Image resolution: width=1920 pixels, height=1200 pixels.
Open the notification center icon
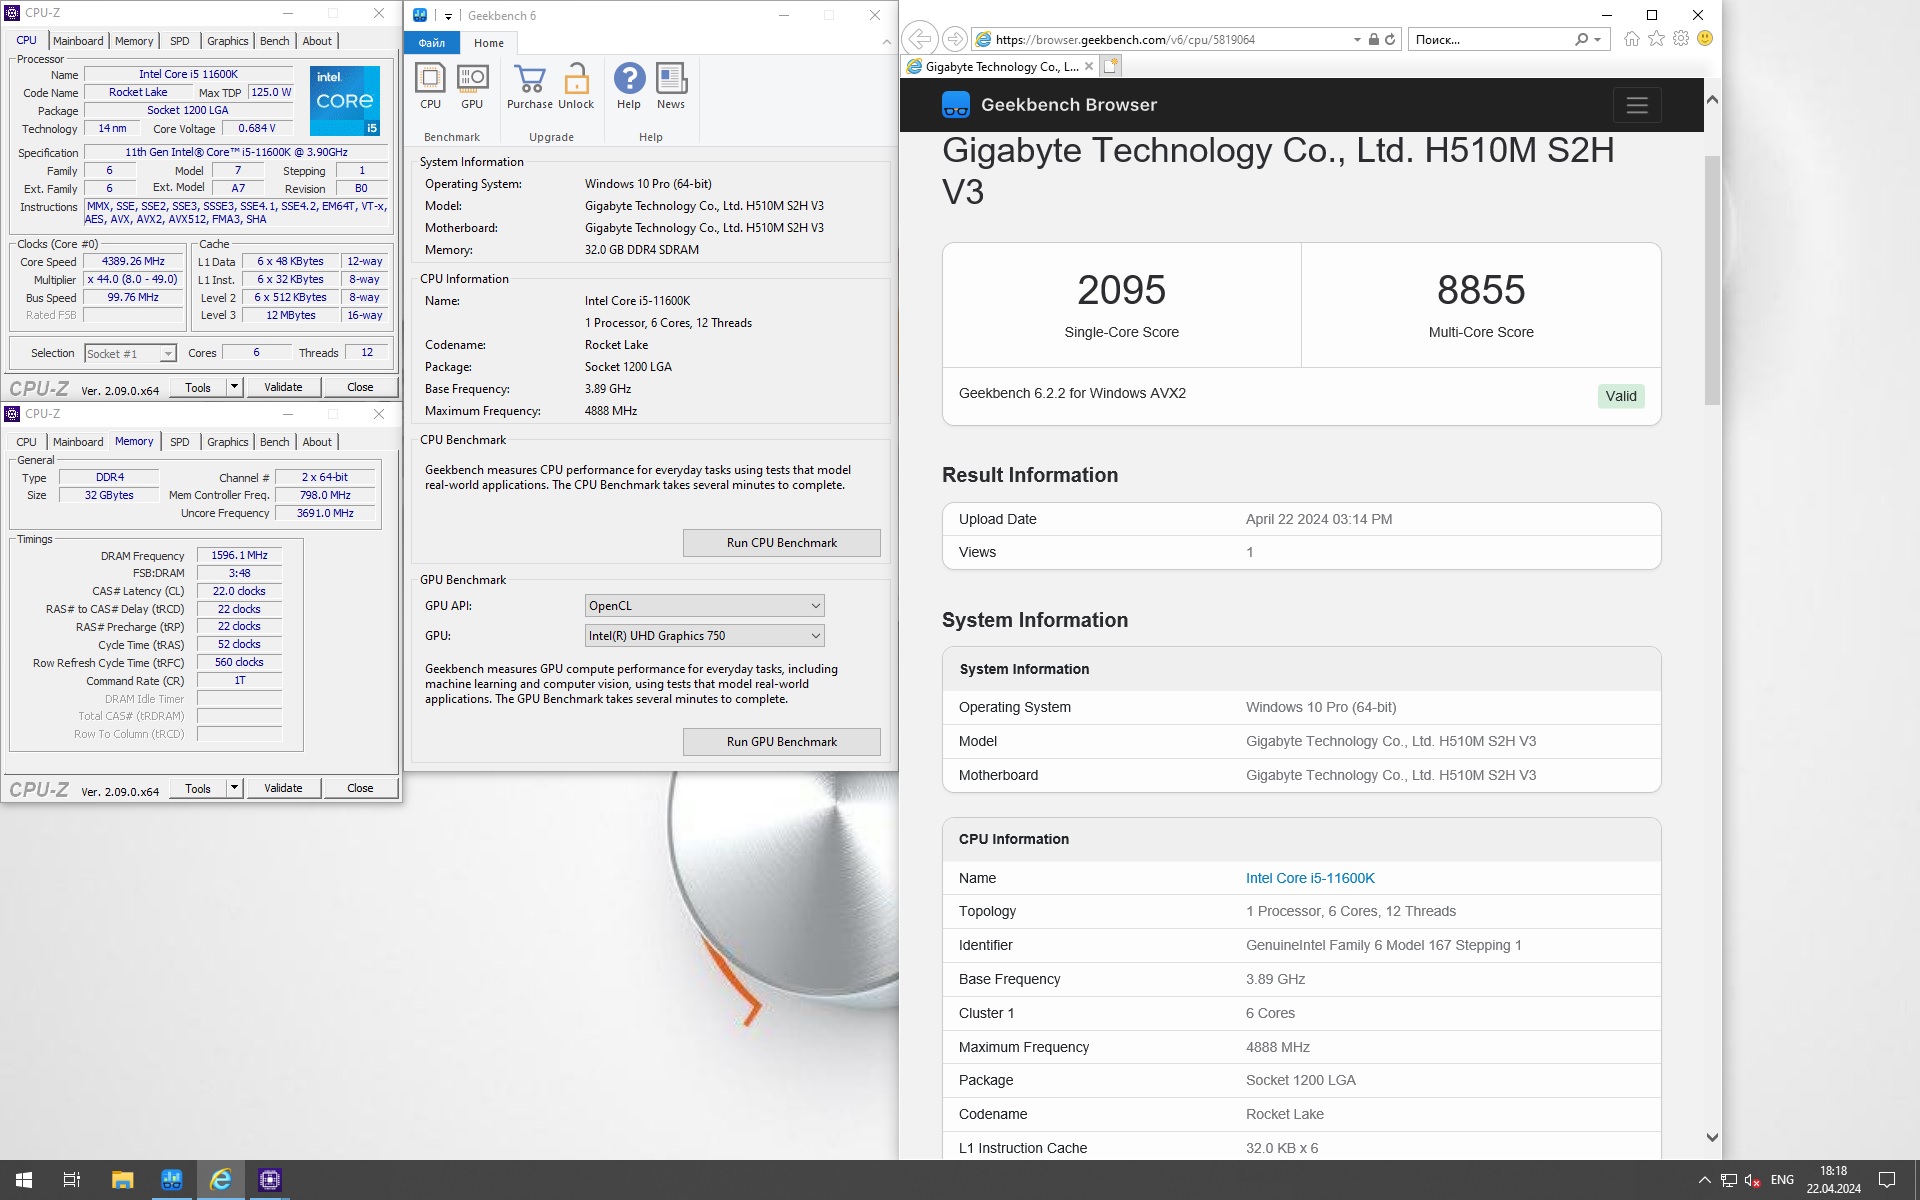coord(1887,1180)
